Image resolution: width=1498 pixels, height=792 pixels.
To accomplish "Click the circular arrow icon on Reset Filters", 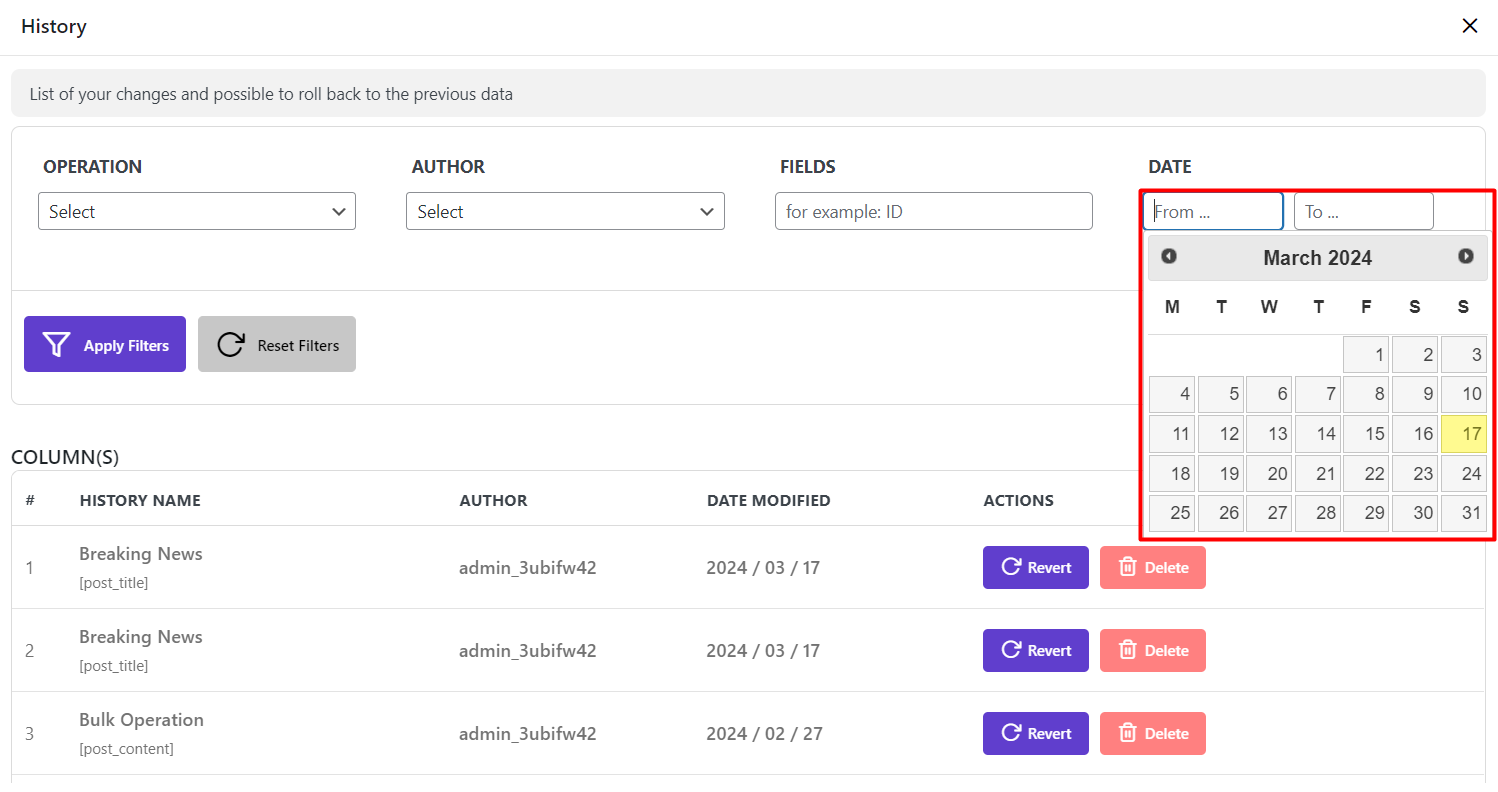I will [231, 345].
